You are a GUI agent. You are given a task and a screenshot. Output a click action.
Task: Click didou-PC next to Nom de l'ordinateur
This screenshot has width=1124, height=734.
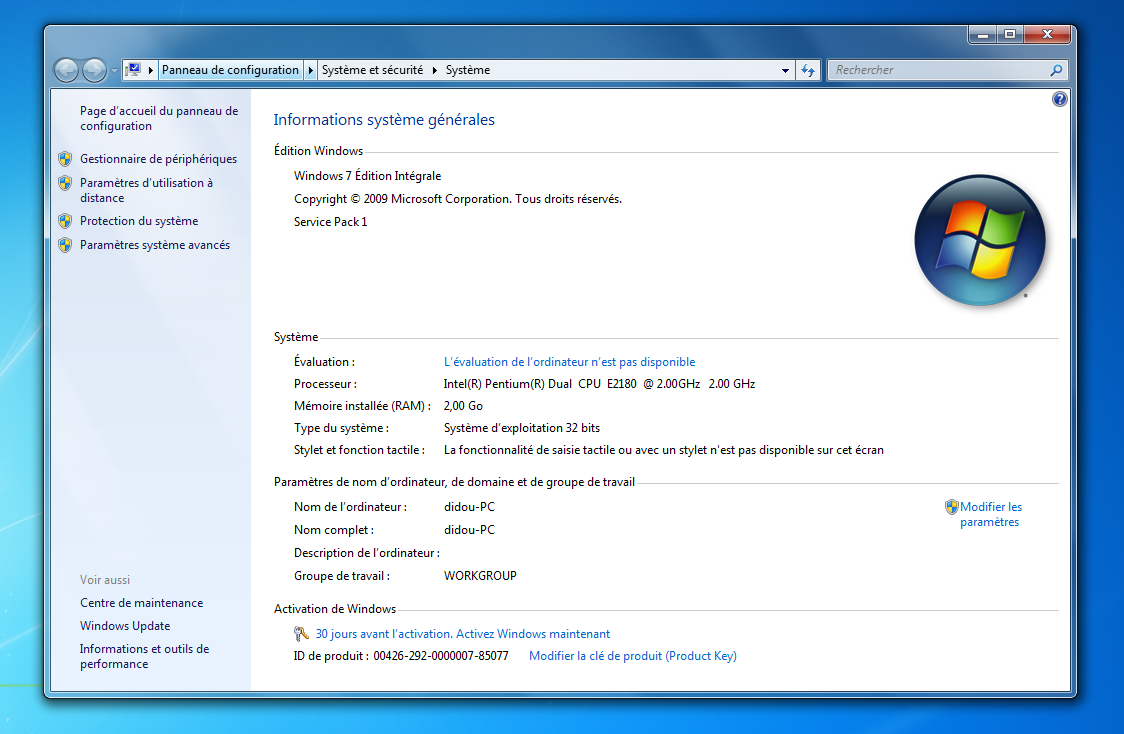point(469,507)
